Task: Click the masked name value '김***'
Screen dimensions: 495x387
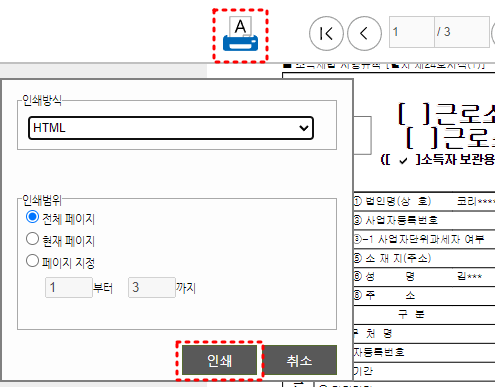Action: [469, 276]
